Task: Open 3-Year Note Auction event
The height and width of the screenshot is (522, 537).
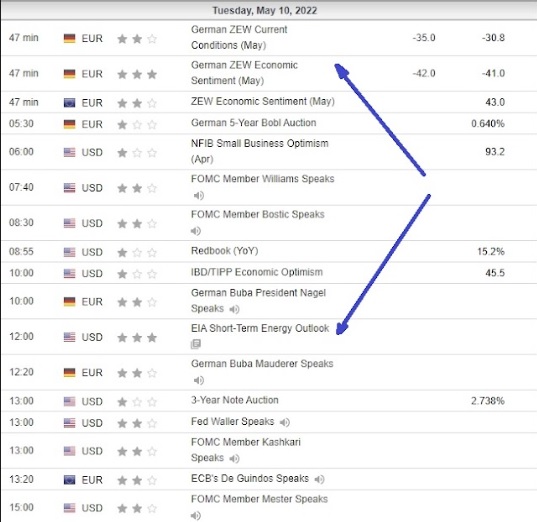Action: tap(235, 400)
